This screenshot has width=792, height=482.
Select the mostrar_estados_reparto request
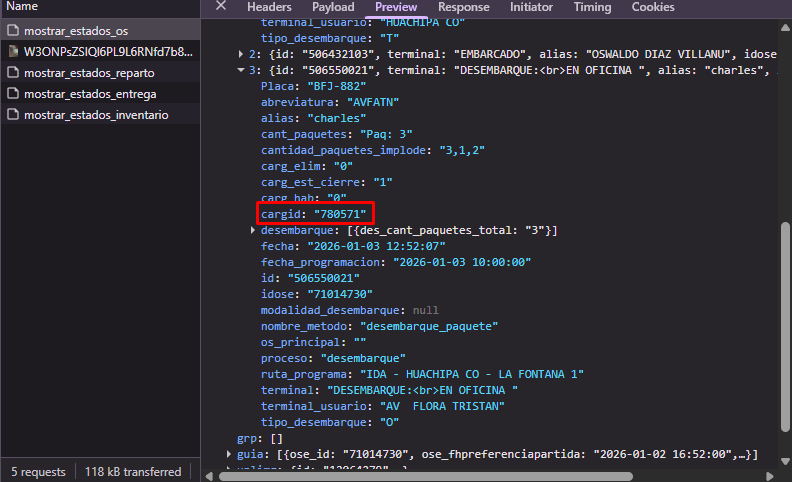tap(89, 73)
